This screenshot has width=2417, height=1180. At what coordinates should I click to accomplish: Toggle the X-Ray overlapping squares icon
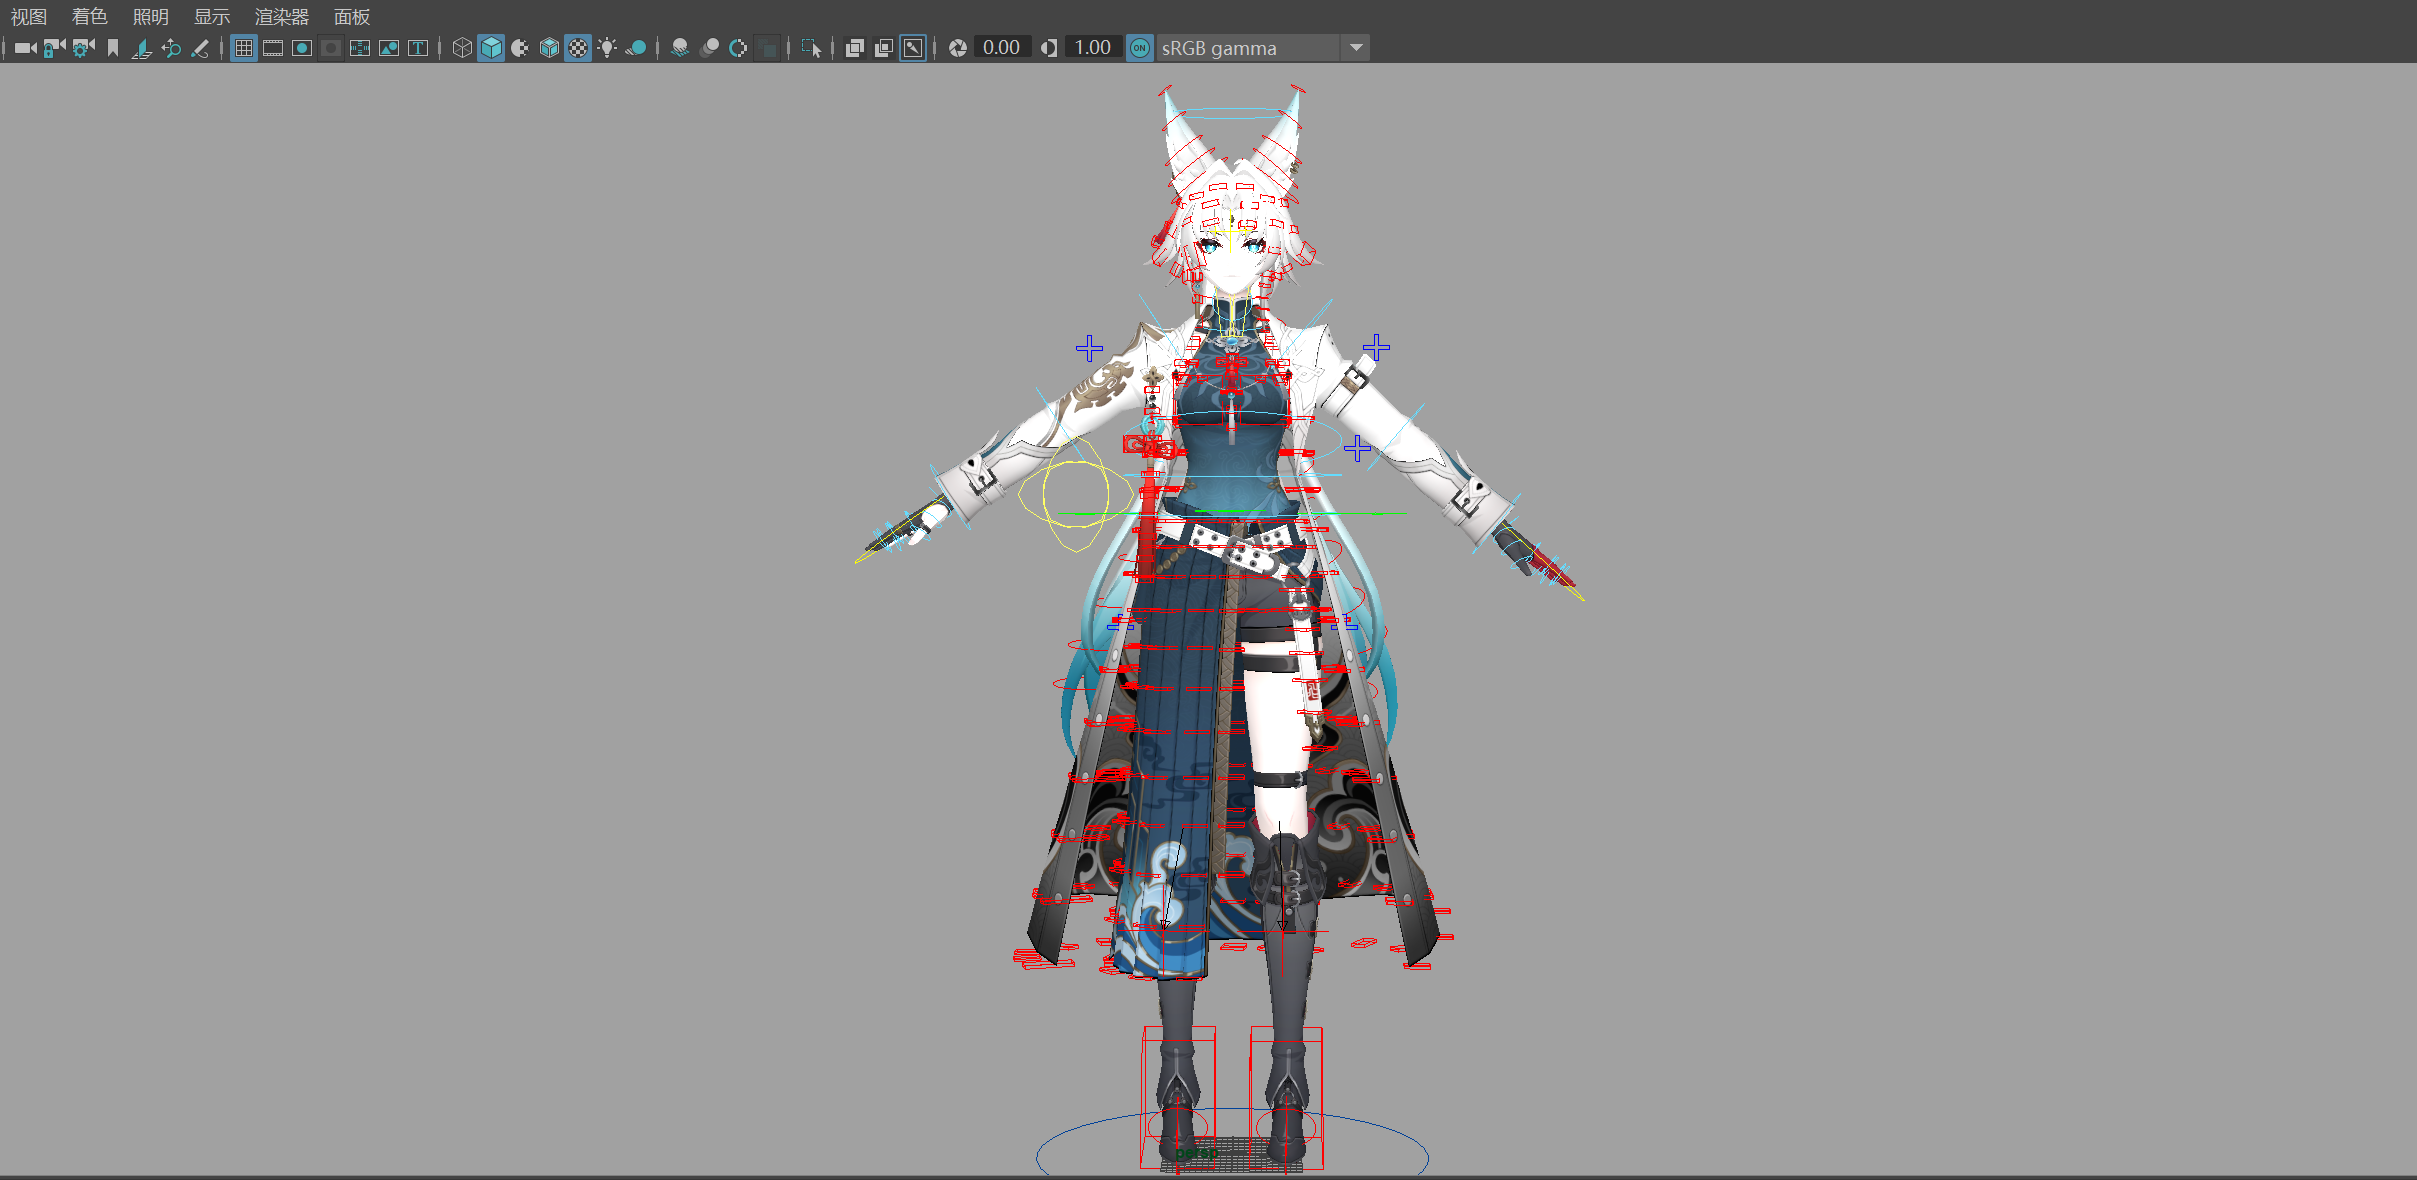pos(854,48)
